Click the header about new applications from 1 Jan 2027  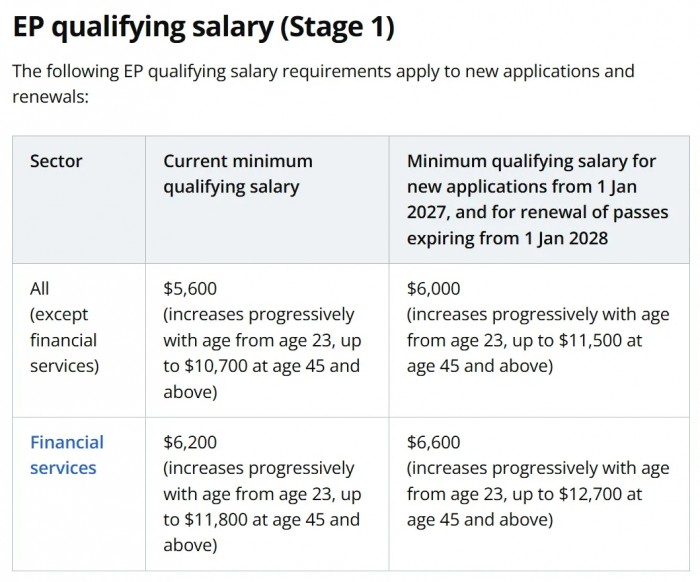click(x=538, y=200)
